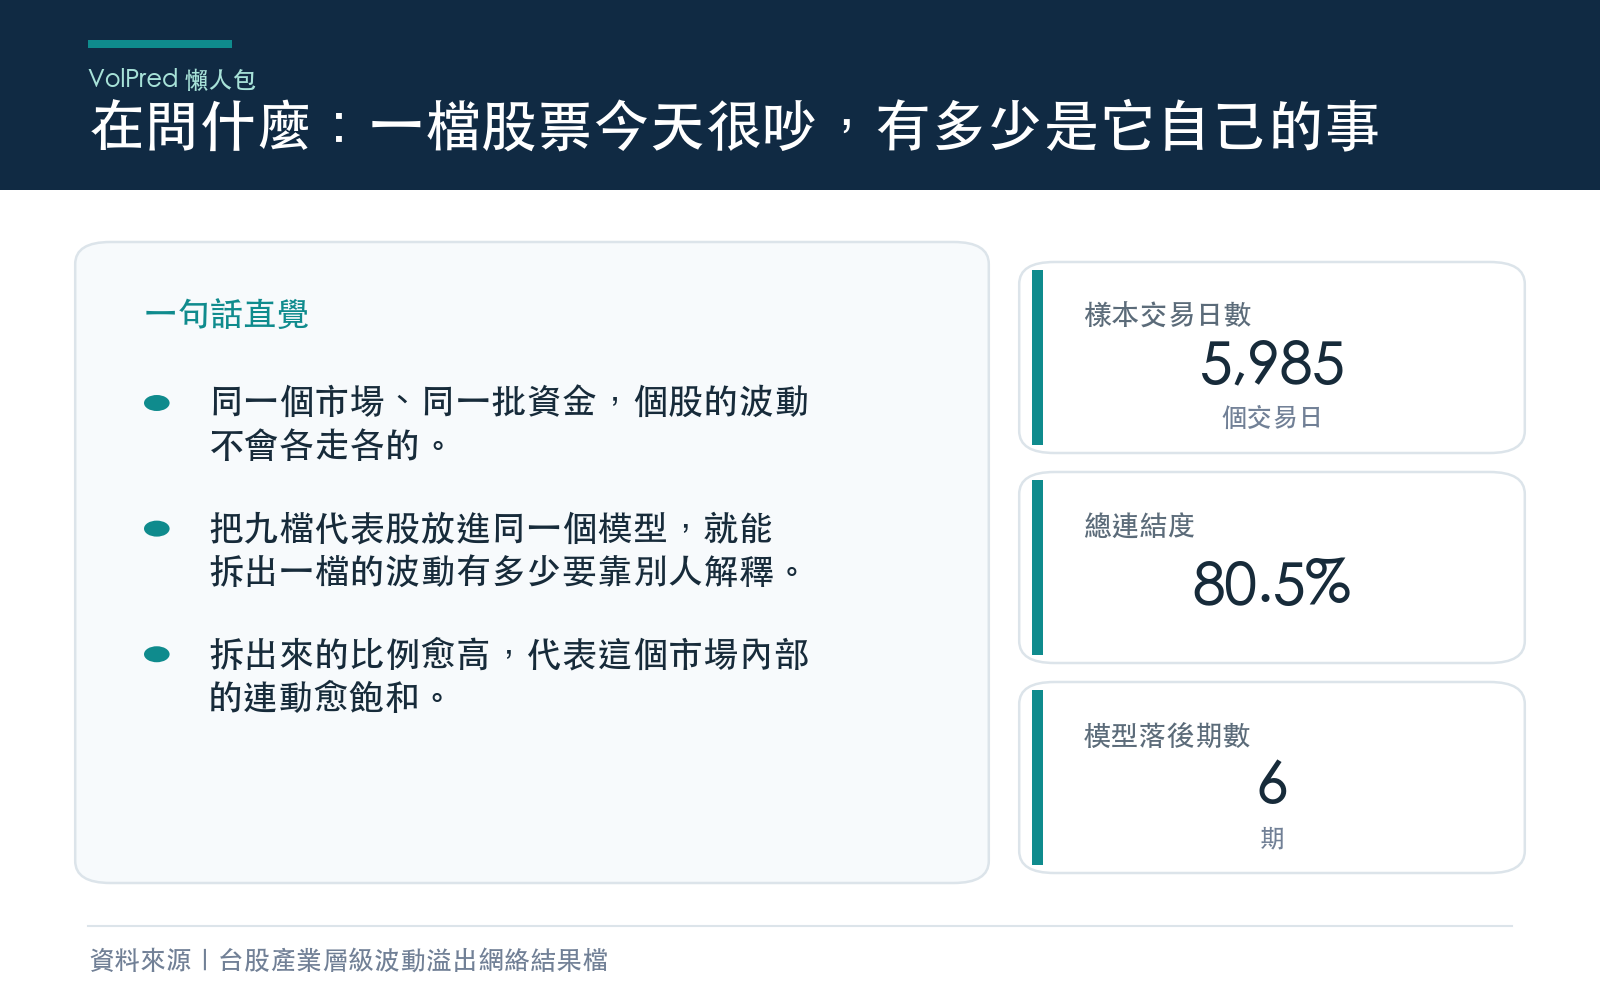Click the value 6 in lag card
The height and width of the screenshot is (1000, 1600).
(x=1272, y=782)
